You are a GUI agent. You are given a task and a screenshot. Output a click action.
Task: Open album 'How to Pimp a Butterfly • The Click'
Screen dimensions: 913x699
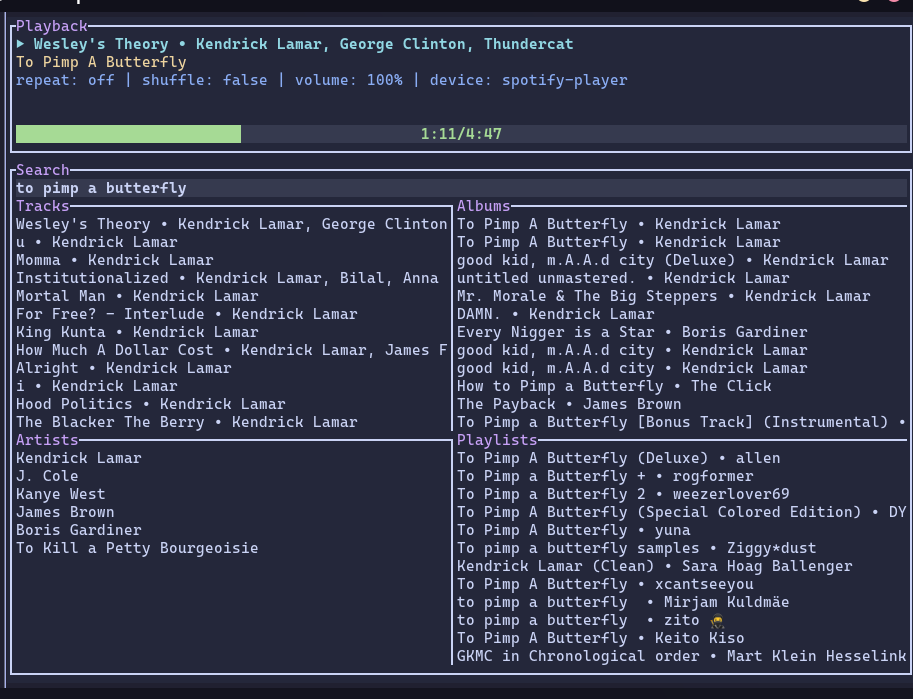coord(614,387)
